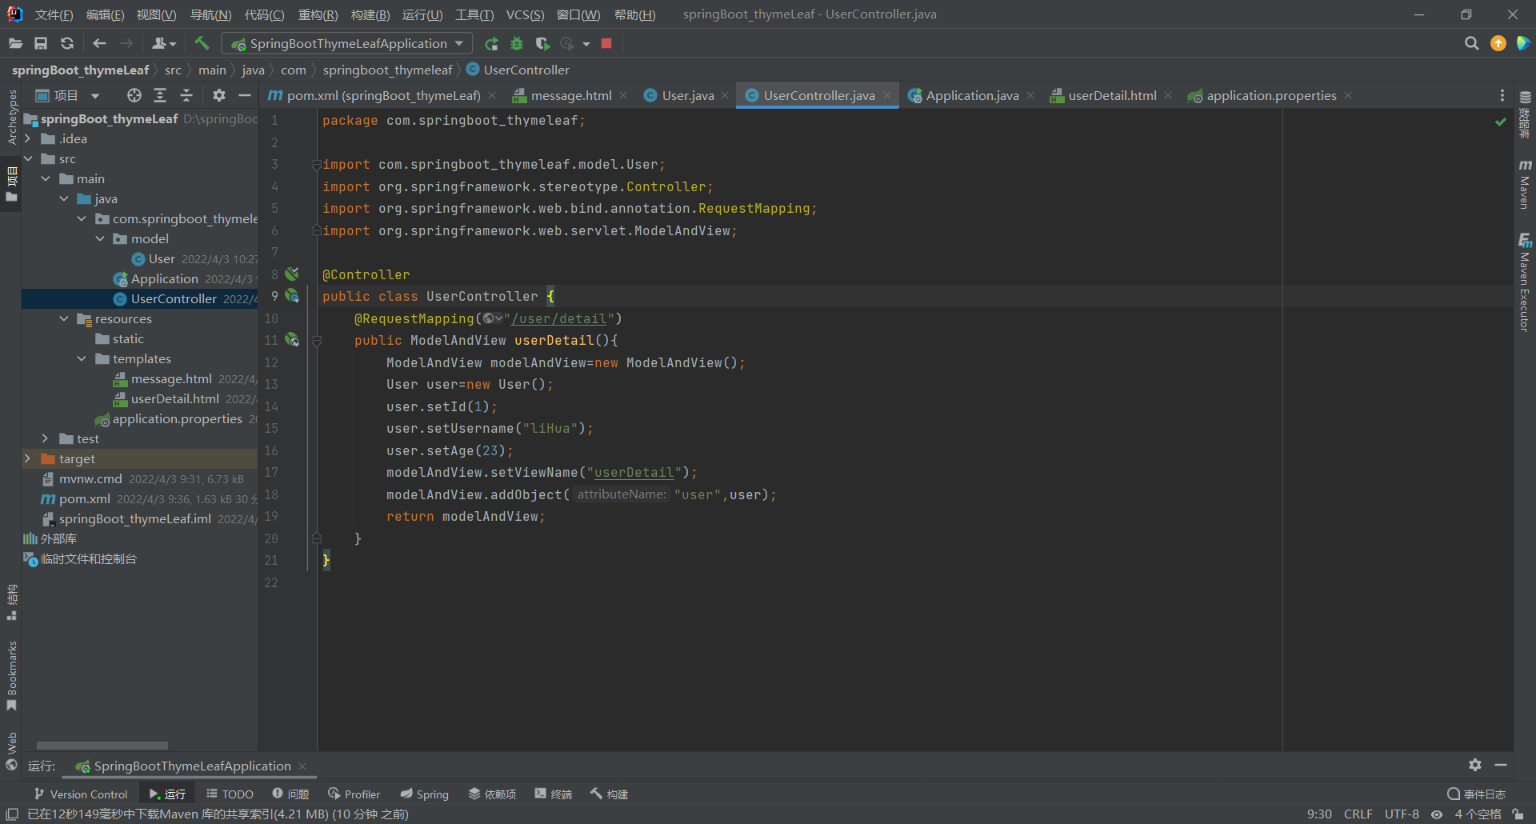
Task: Run with coverage shield icon
Action: coord(543,43)
